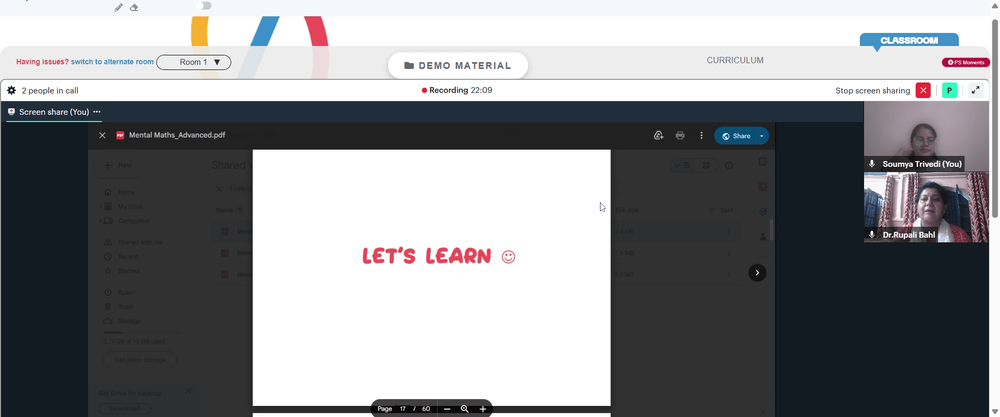Close the Mental Maths PDF preview
Viewport: 1000px width, 417px height.
tap(102, 135)
